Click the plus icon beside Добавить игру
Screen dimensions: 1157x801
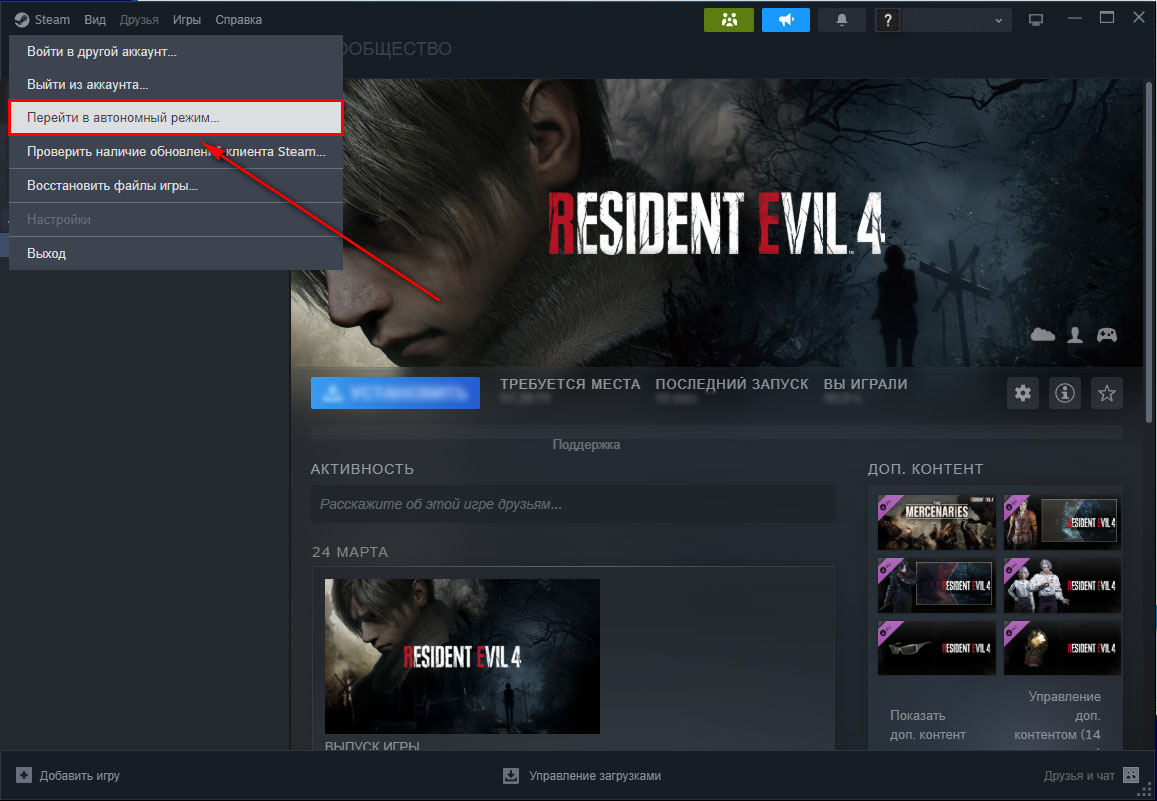pyautogui.click(x=24, y=776)
